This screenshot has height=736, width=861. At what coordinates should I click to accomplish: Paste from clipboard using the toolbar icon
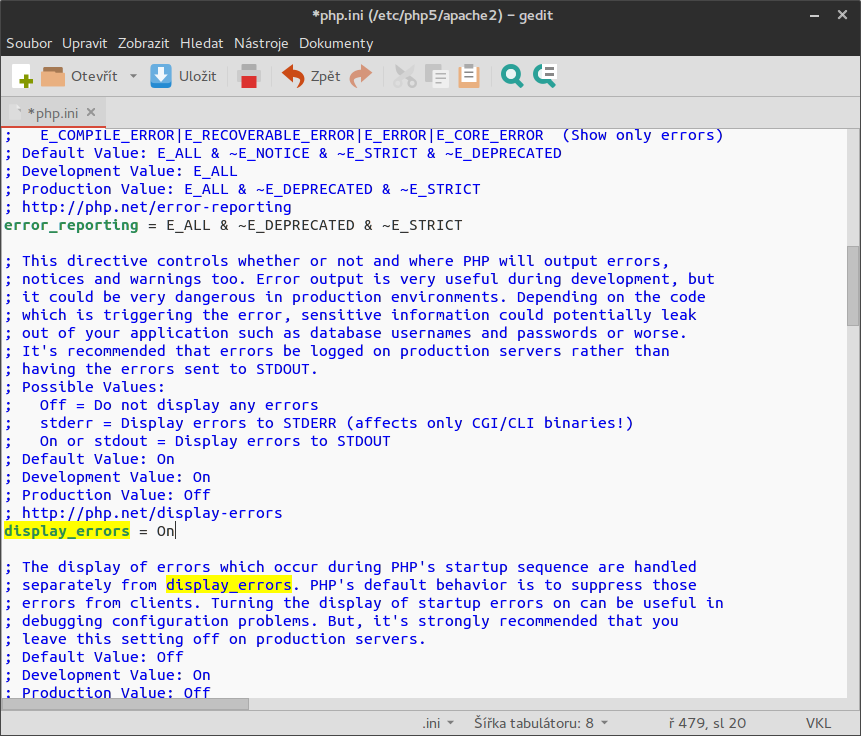pyautogui.click(x=469, y=76)
